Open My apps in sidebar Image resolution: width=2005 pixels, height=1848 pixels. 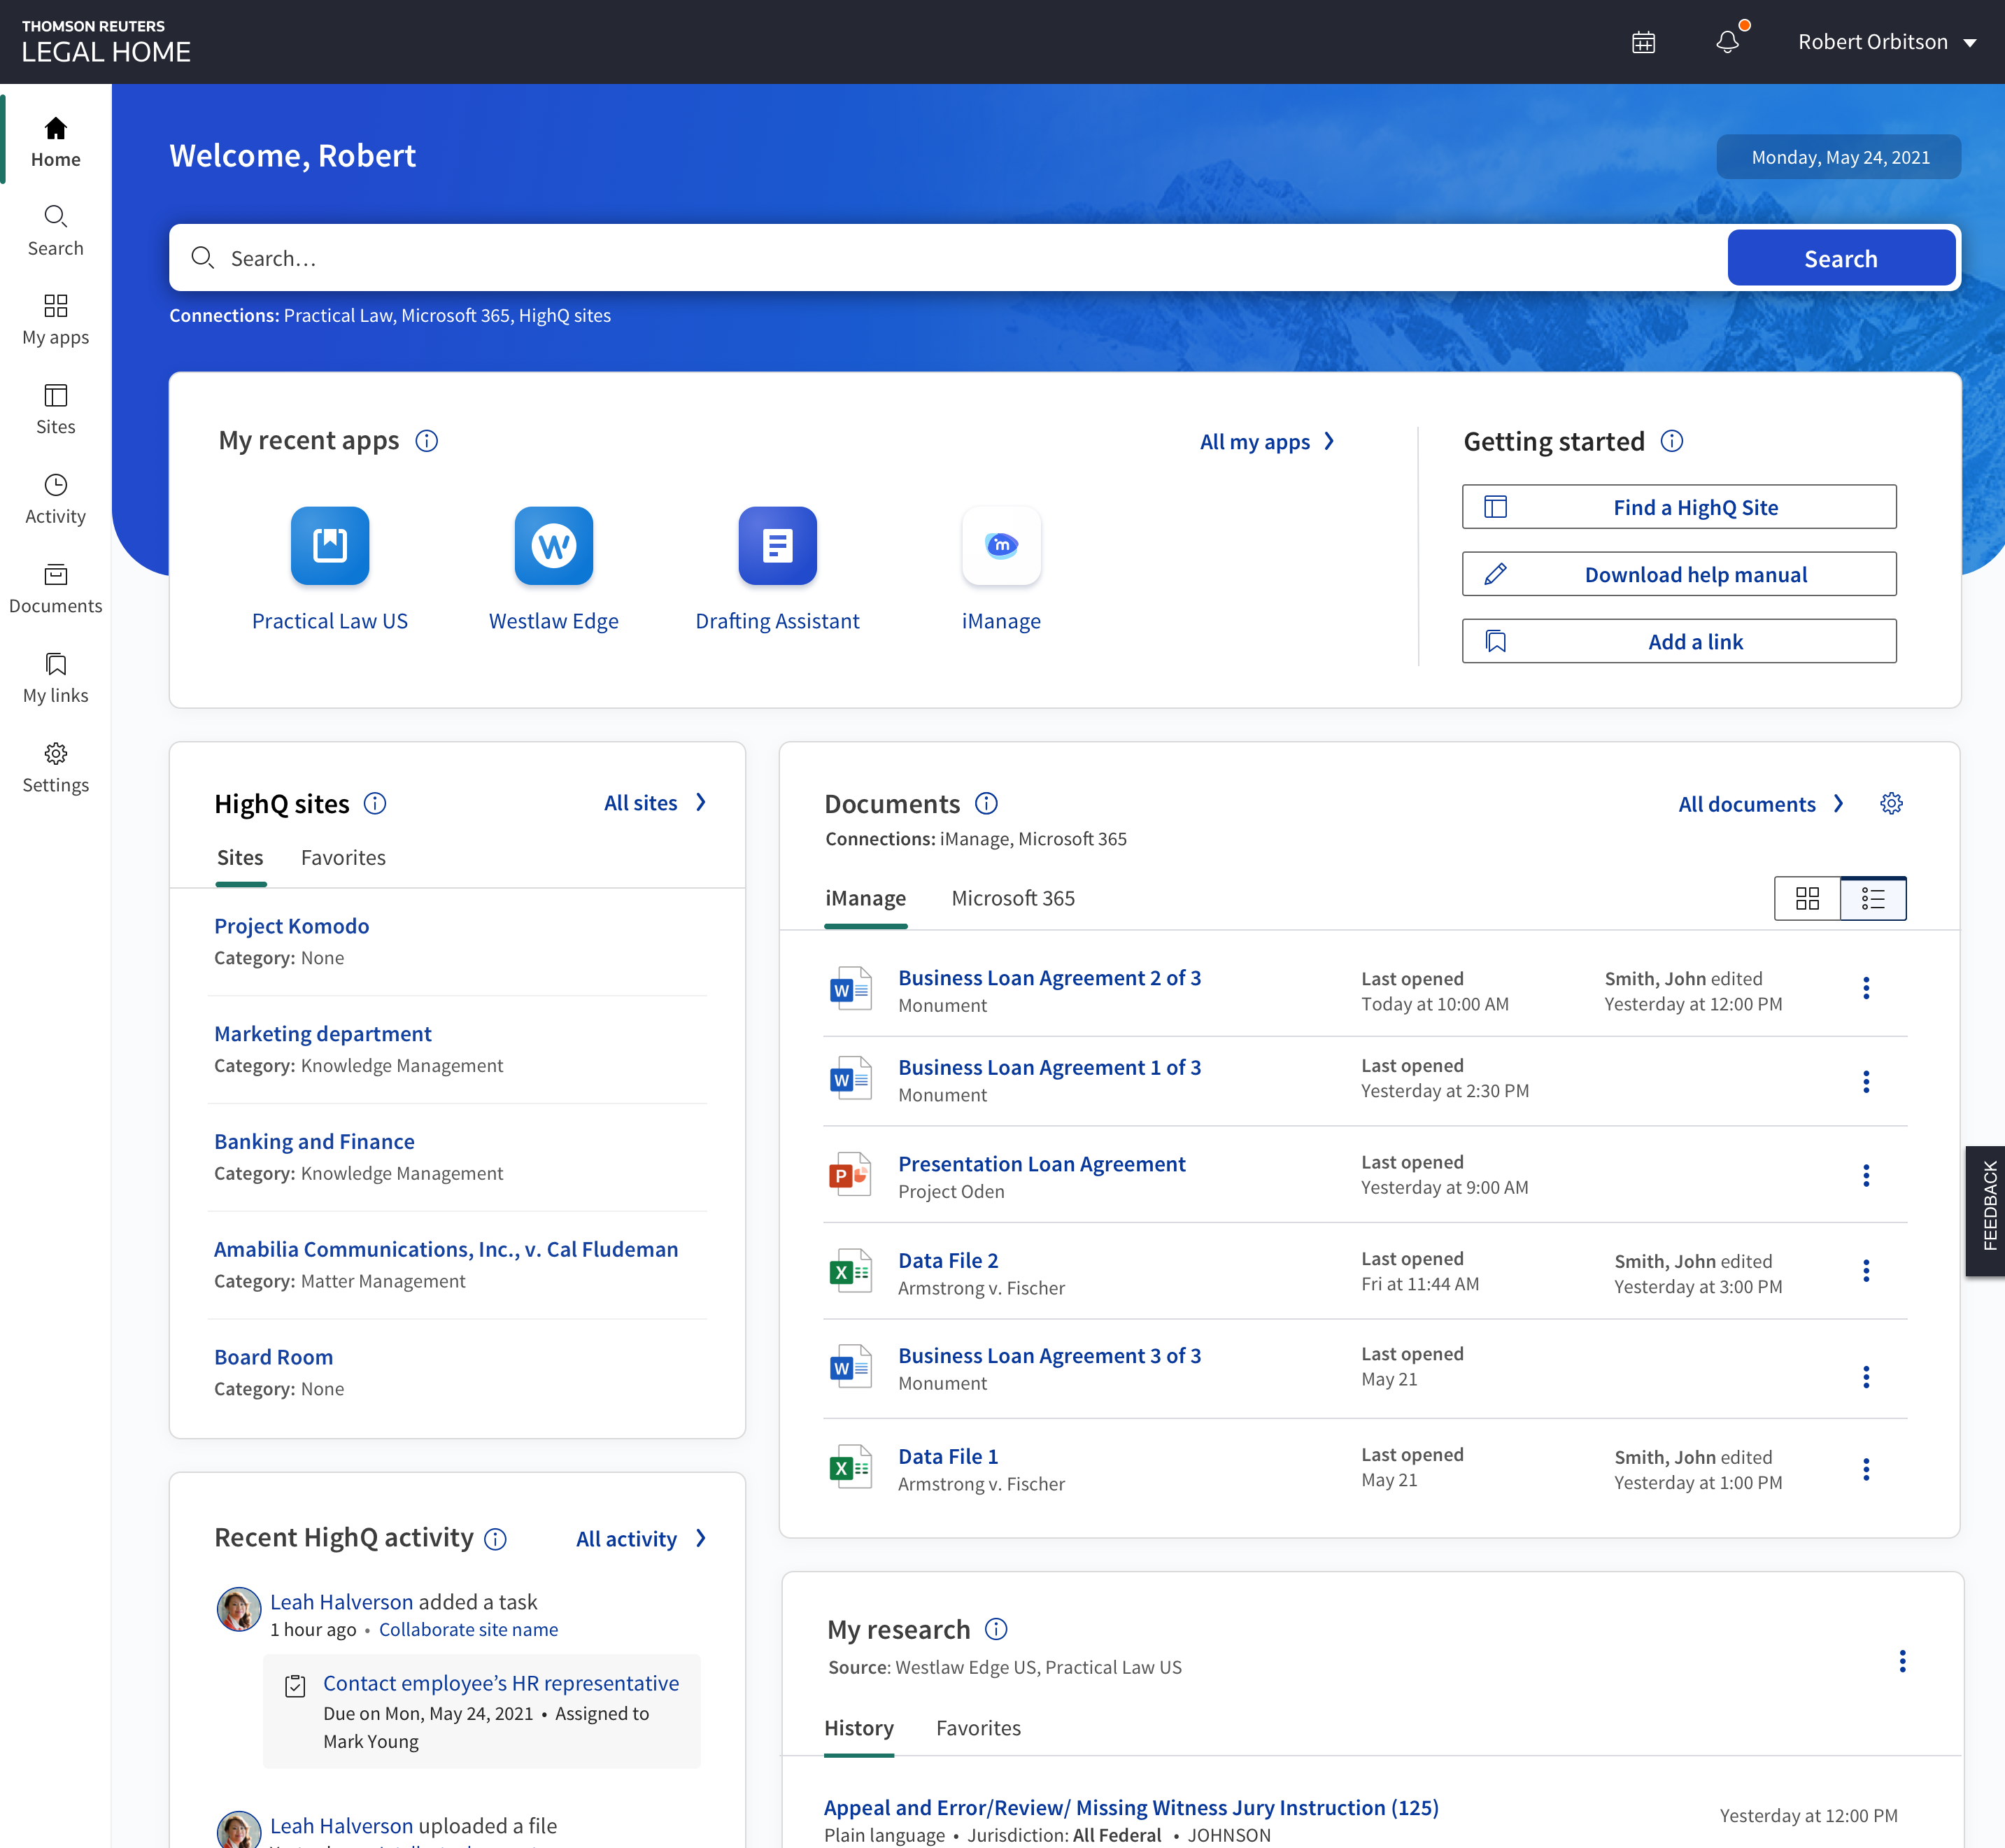click(x=56, y=320)
